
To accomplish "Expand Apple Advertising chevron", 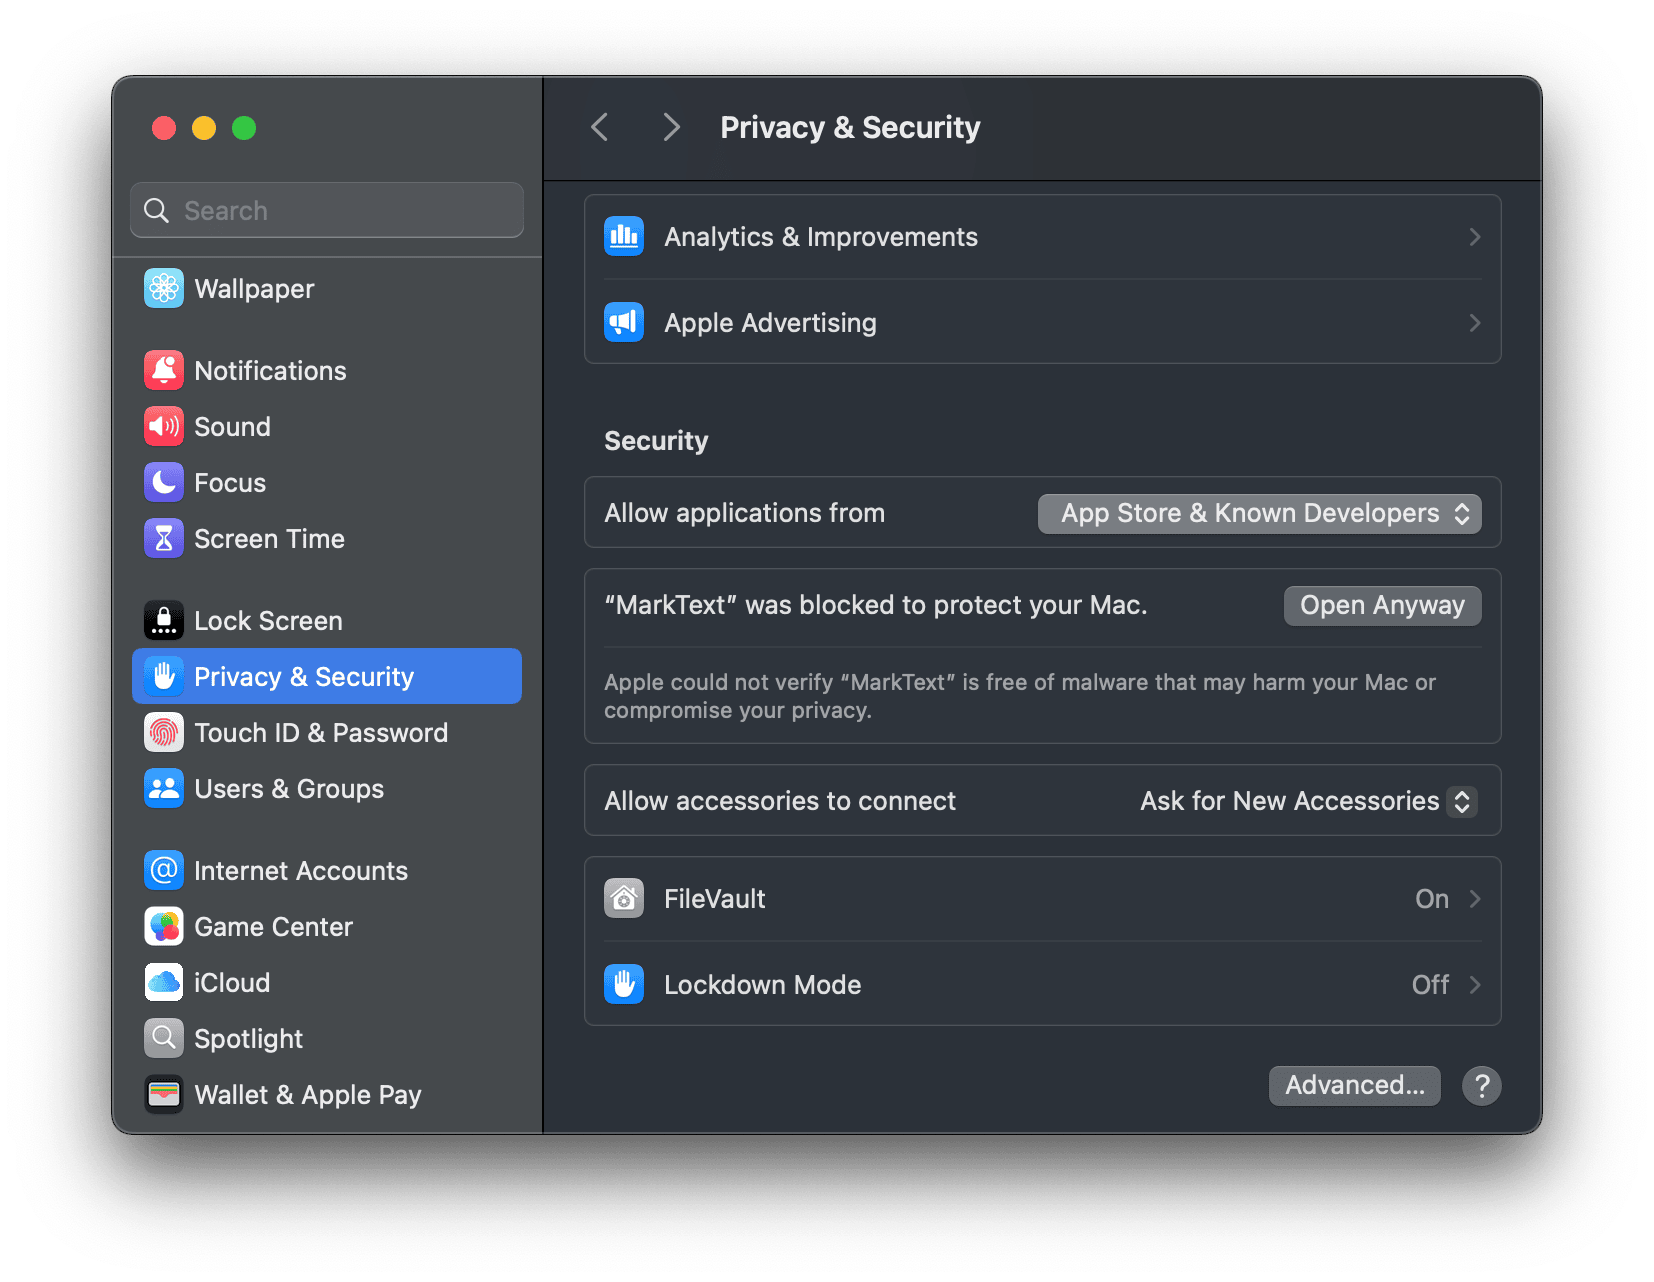I will (x=1475, y=323).
